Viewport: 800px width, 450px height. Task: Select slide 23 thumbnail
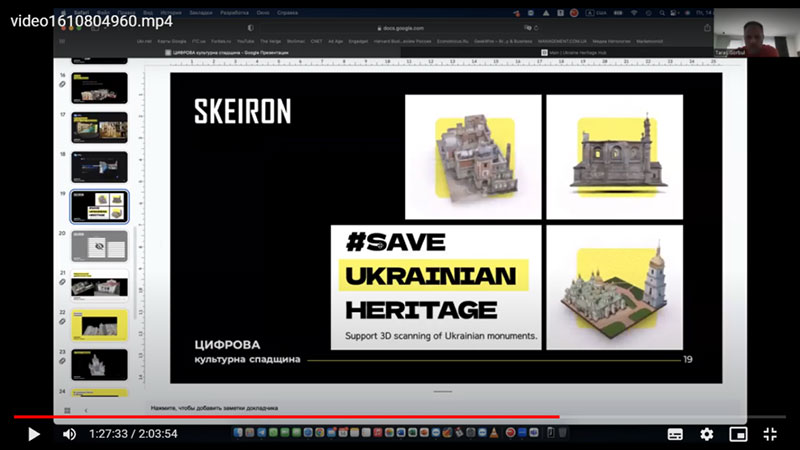pos(99,364)
